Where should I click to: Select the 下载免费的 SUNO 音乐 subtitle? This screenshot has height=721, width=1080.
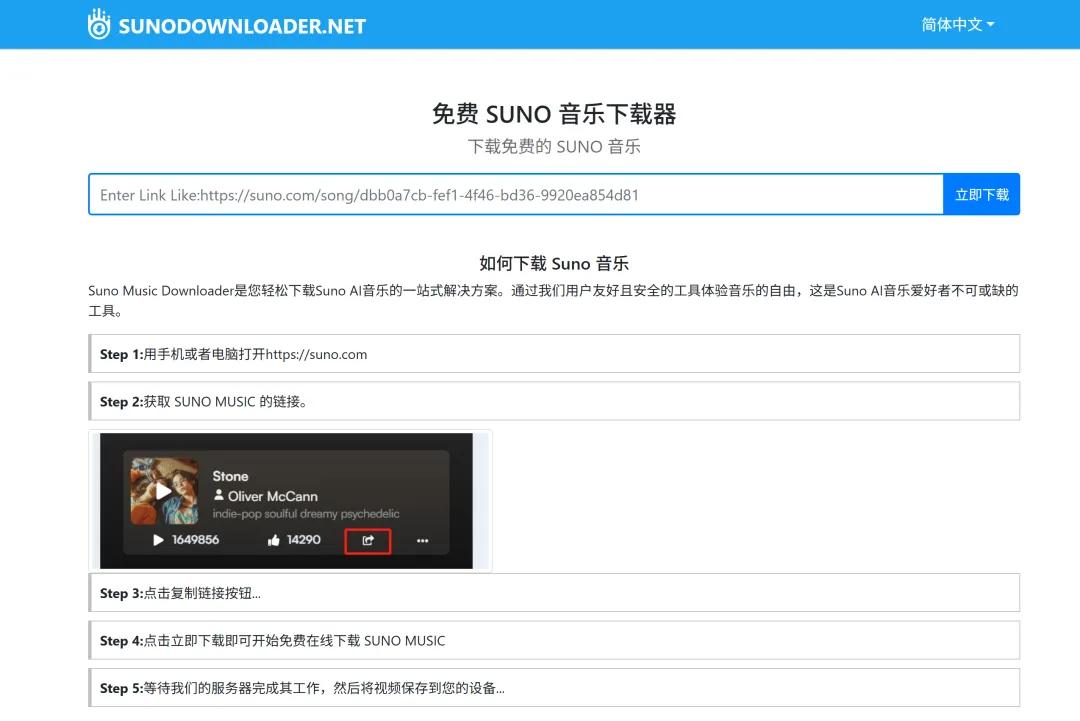click(554, 147)
